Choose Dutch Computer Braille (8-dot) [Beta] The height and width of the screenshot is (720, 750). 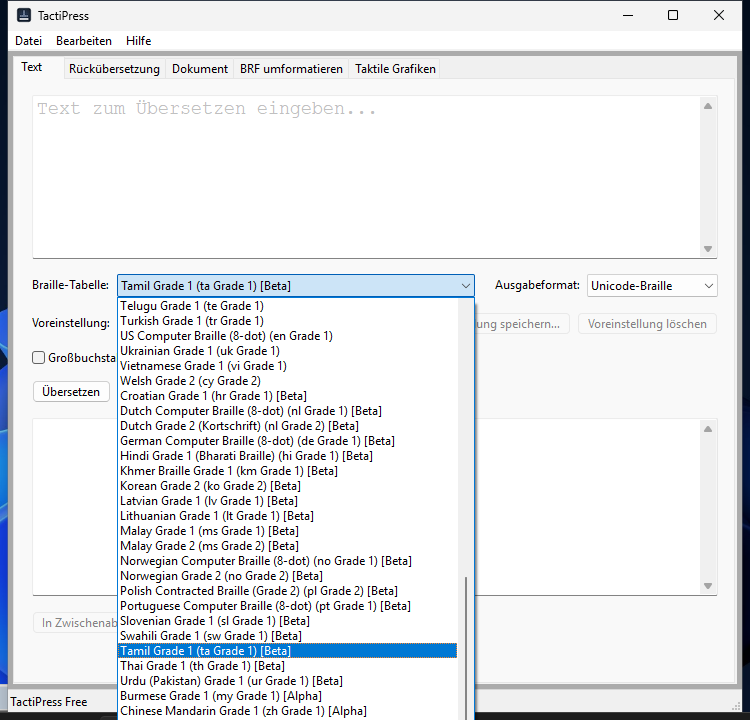[287, 410]
